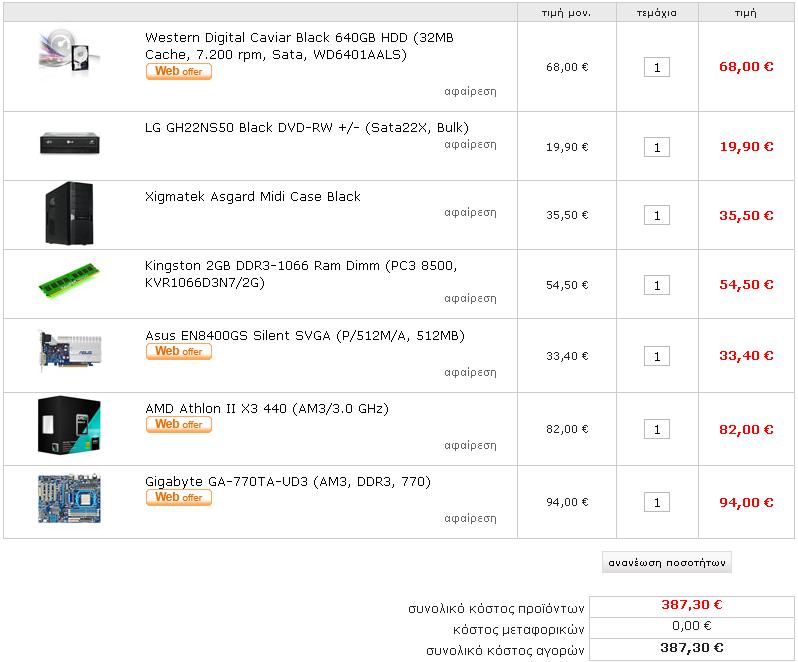Screen dimensions: 798x662
Task: Select the quantity field for Western Digital HDD
Action: tap(657, 67)
